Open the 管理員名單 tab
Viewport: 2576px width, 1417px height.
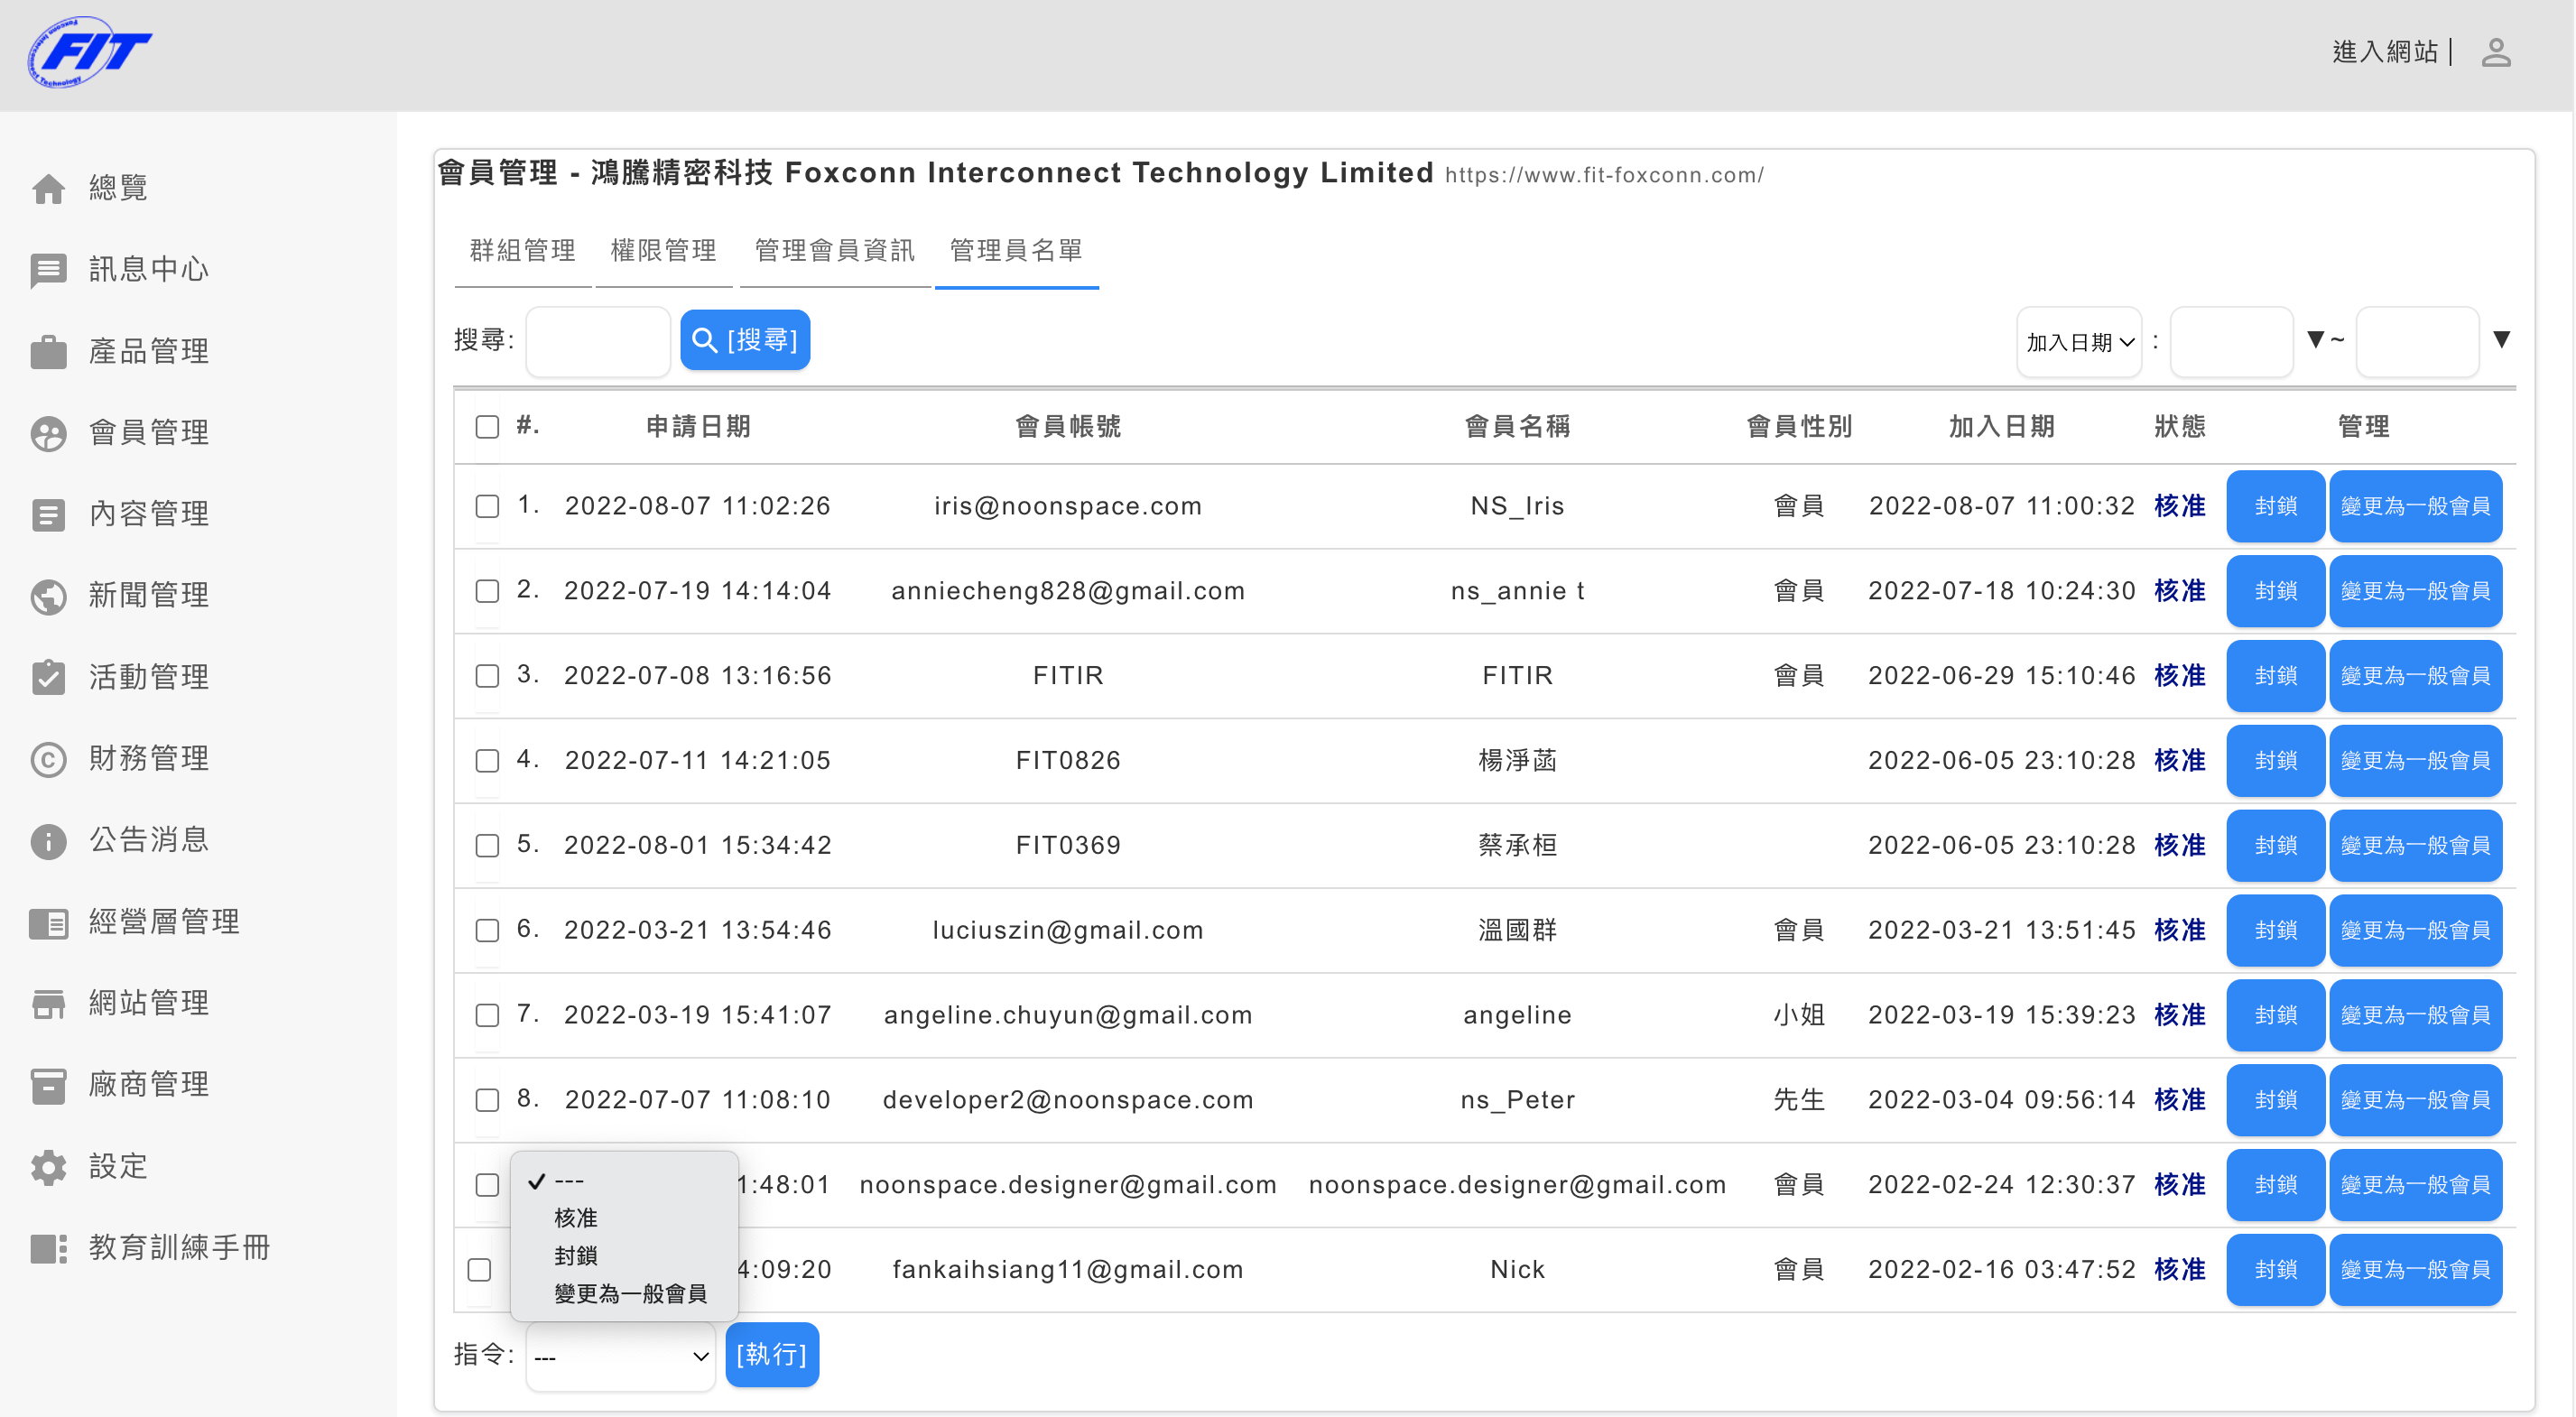pyautogui.click(x=1016, y=251)
